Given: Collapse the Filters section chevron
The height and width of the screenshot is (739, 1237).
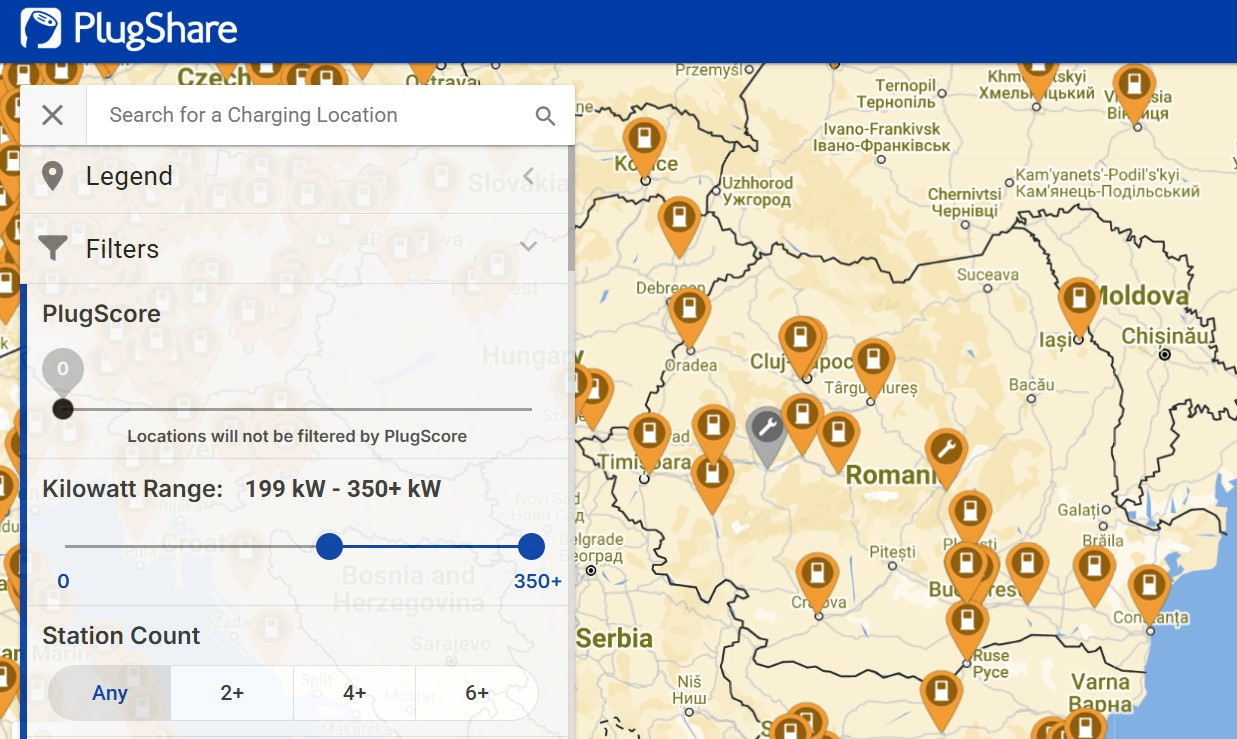Looking at the screenshot, I should 529,246.
